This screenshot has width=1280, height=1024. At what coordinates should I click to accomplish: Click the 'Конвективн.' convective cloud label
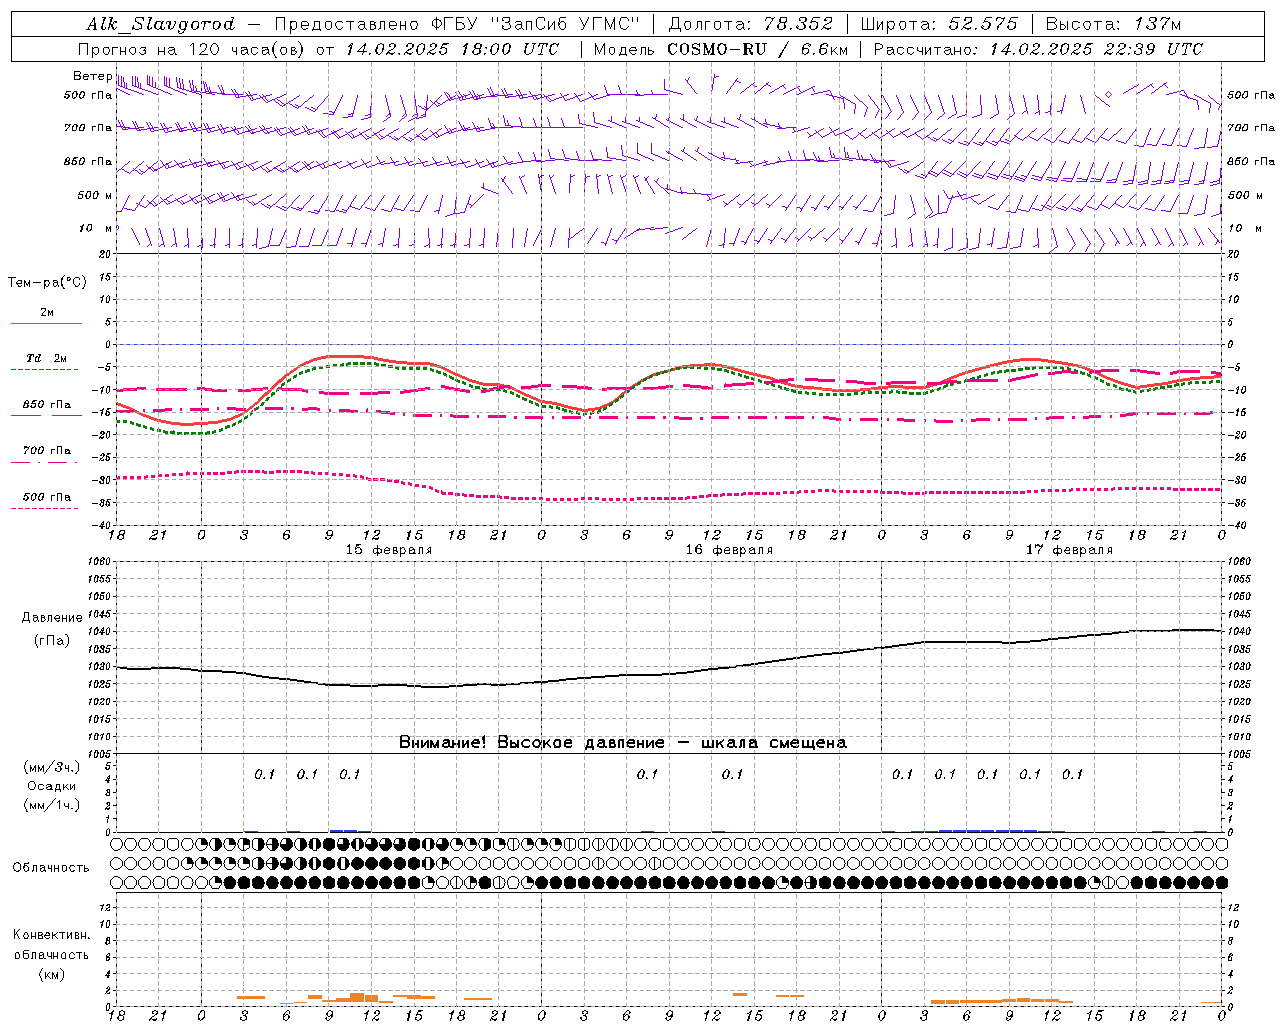(51, 935)
